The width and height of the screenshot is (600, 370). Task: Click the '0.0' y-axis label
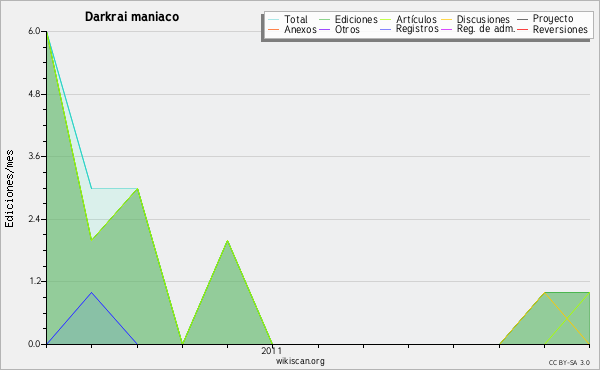(x=34, y=344)
